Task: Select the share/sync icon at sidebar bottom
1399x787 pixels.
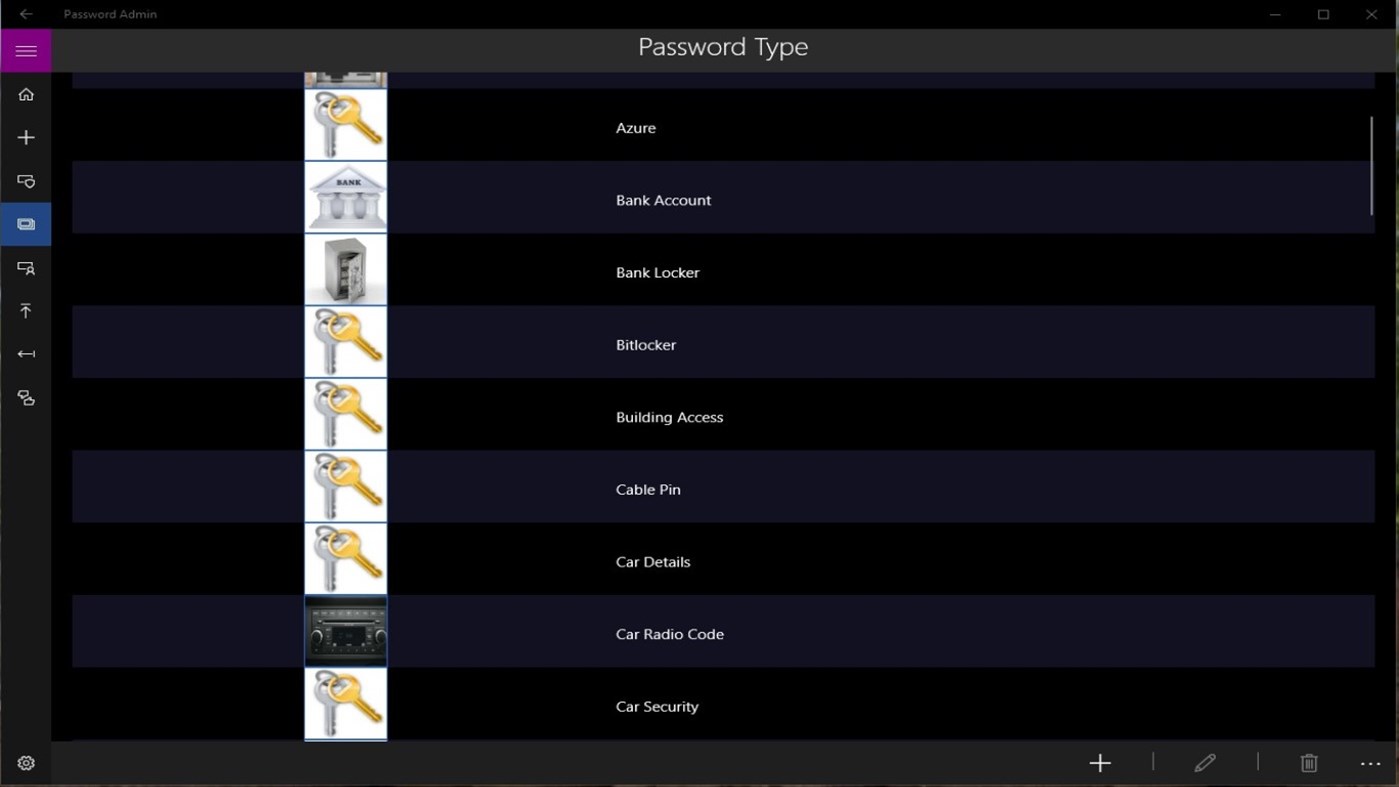Action: click(26, 398)
